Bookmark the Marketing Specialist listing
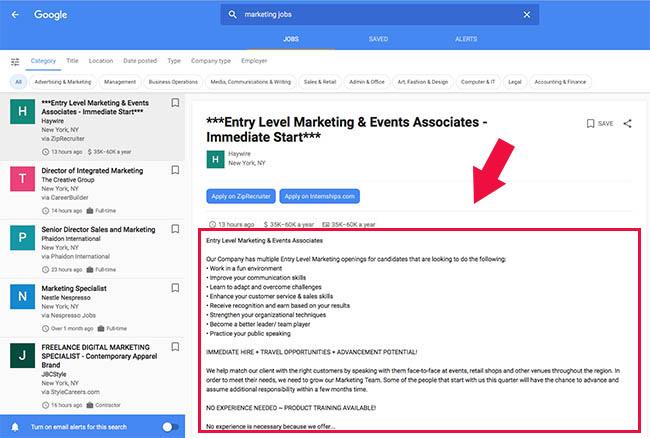Screen dimensions: 650x438 (x=175, y=288)
